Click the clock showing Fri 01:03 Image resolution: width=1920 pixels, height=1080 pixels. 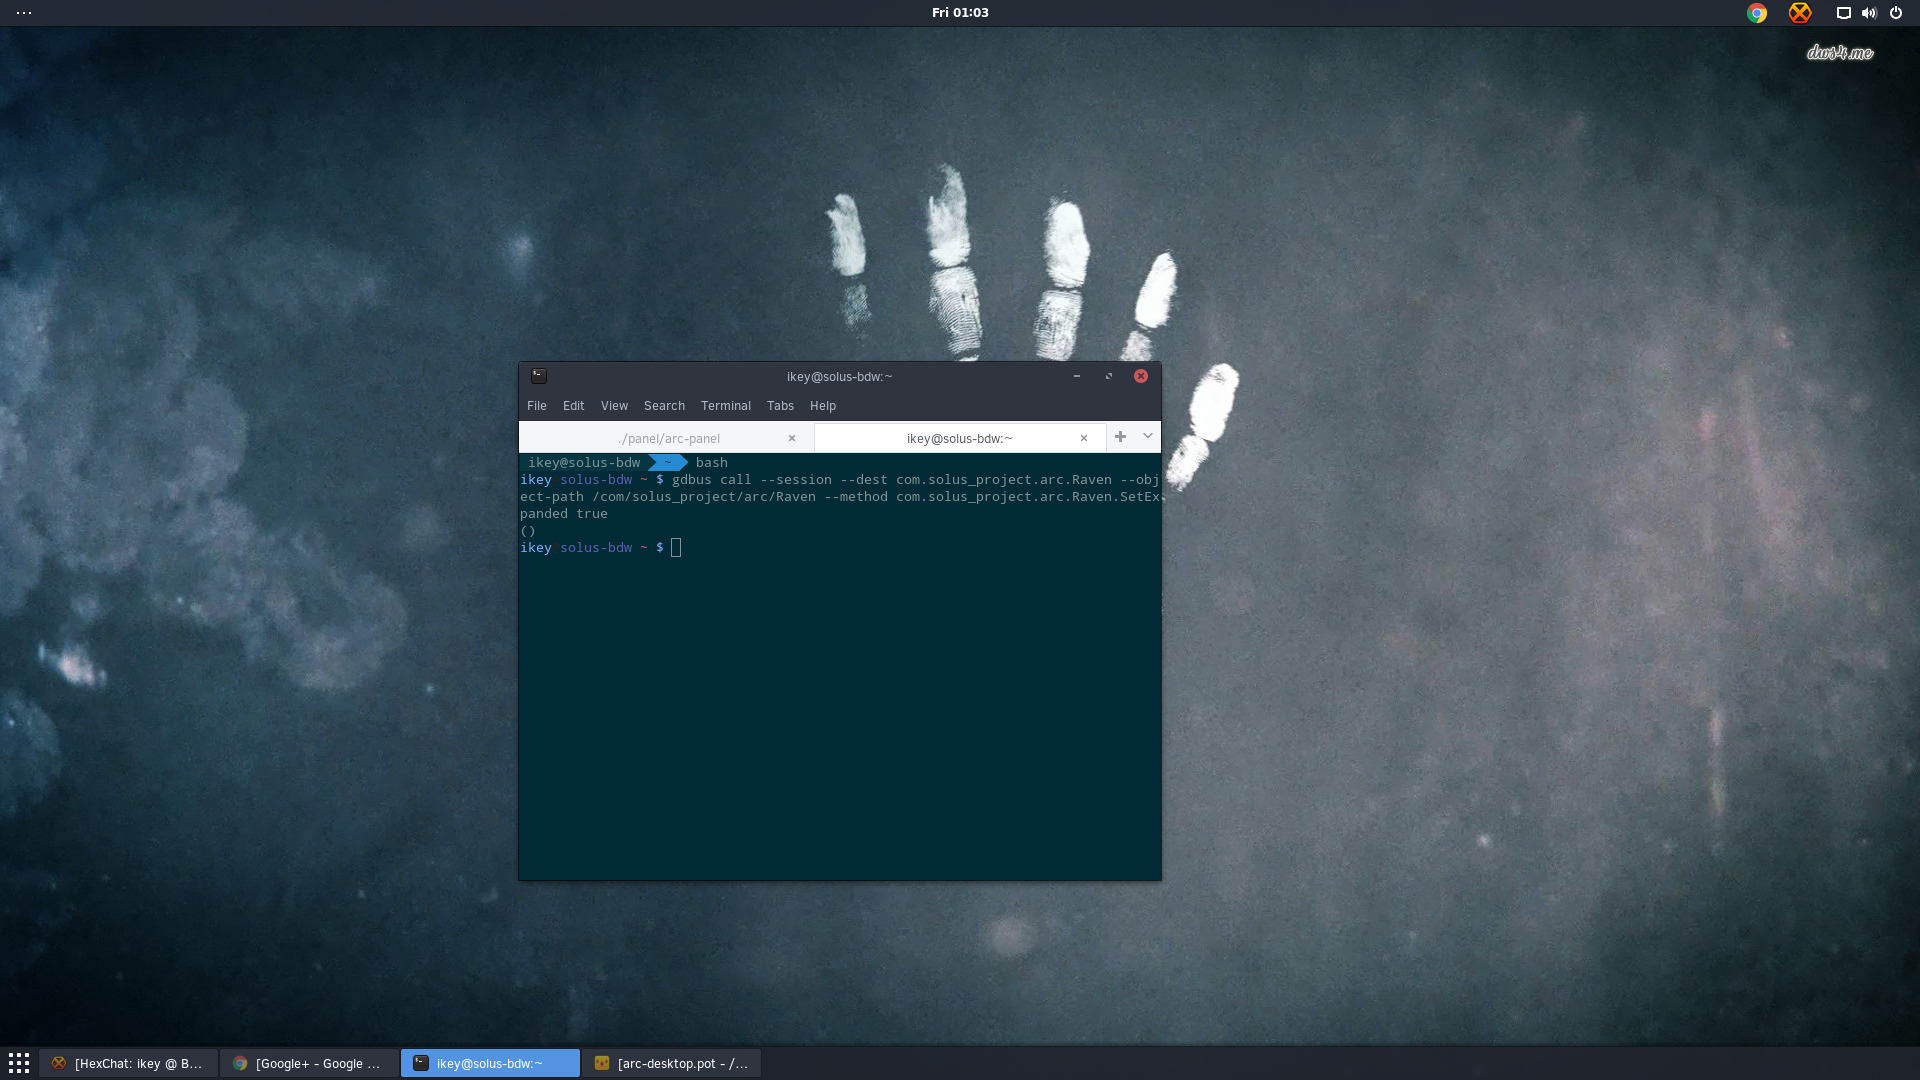point(960,13)
